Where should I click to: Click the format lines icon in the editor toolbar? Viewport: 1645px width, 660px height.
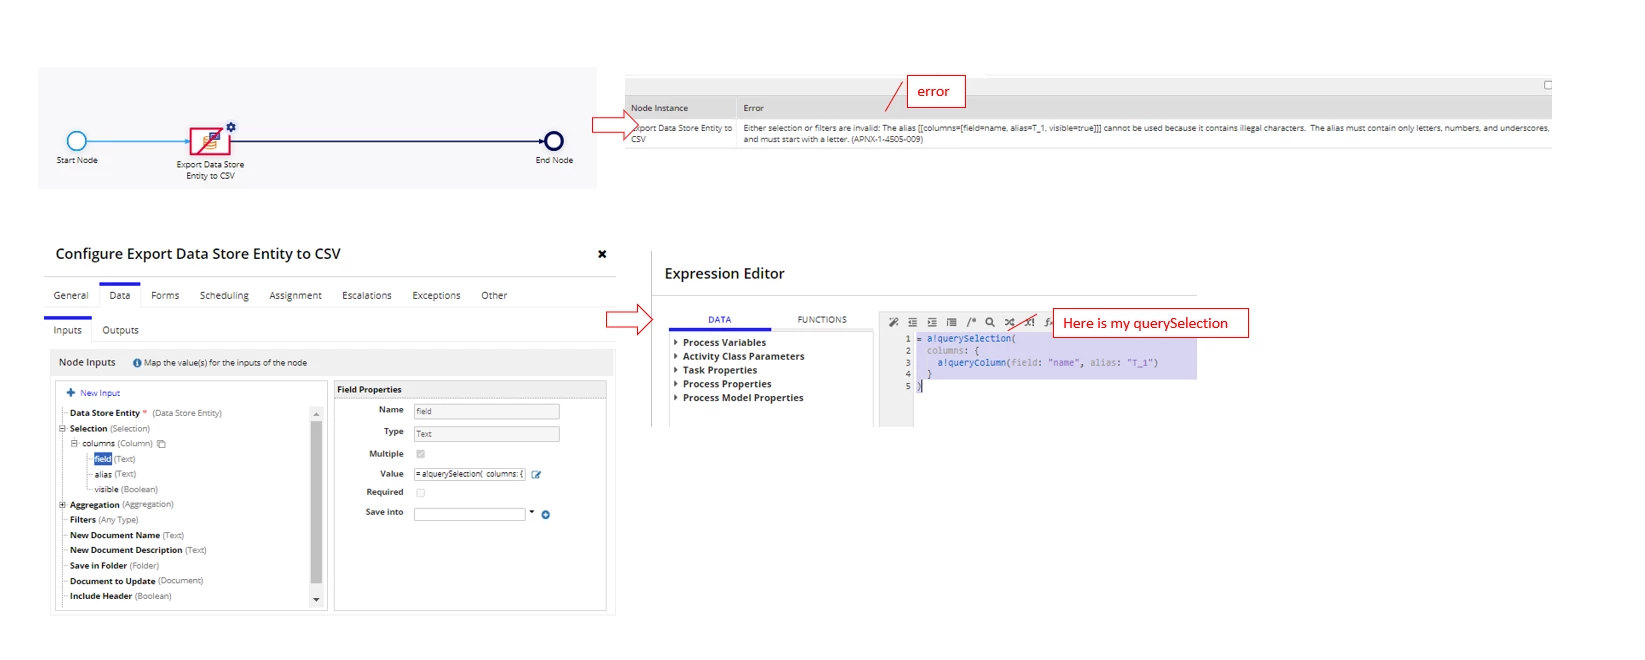tap(951, 322)
